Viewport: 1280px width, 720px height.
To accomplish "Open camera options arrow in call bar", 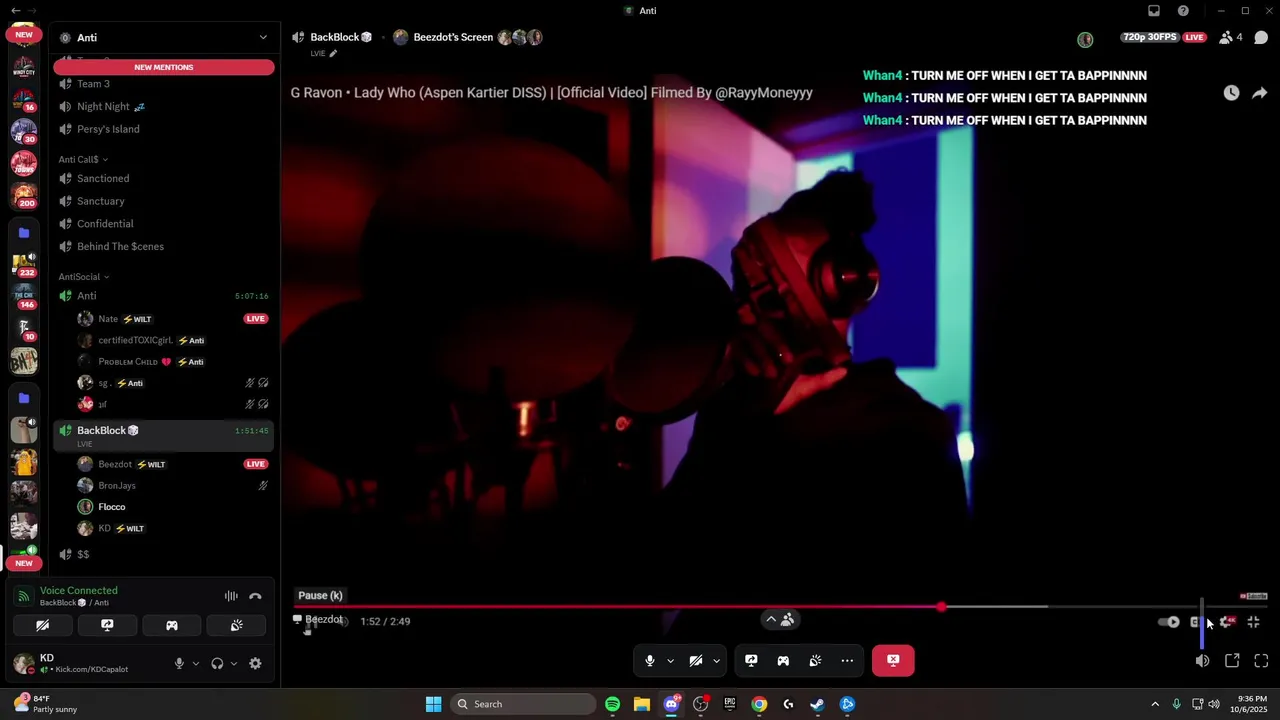I will click(716, 660).
